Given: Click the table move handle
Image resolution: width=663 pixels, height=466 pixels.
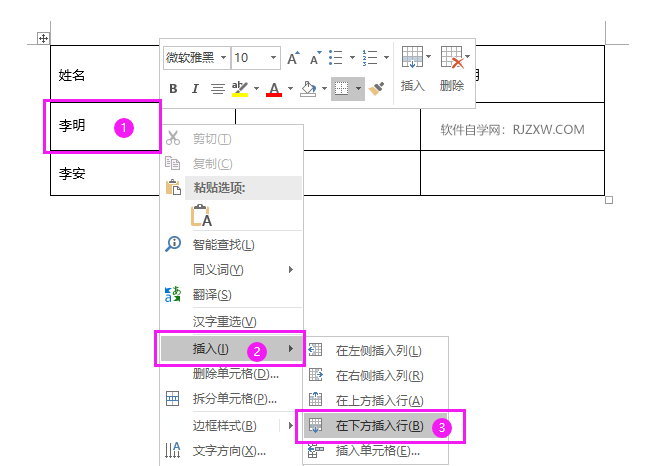Looking at the screenshot, I should click(43, 38).
